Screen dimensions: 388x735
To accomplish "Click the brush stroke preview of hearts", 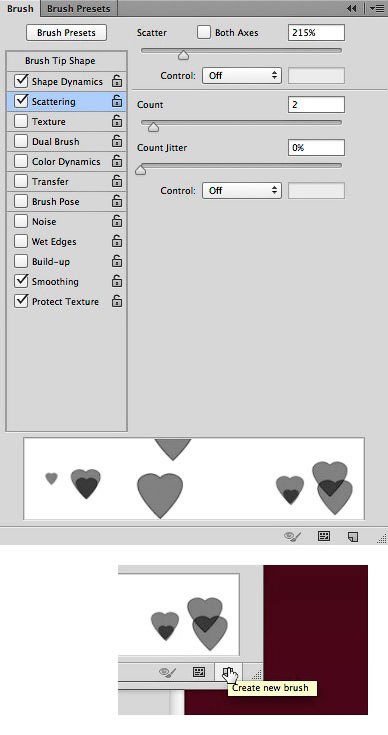I will (x=194, y=479).
